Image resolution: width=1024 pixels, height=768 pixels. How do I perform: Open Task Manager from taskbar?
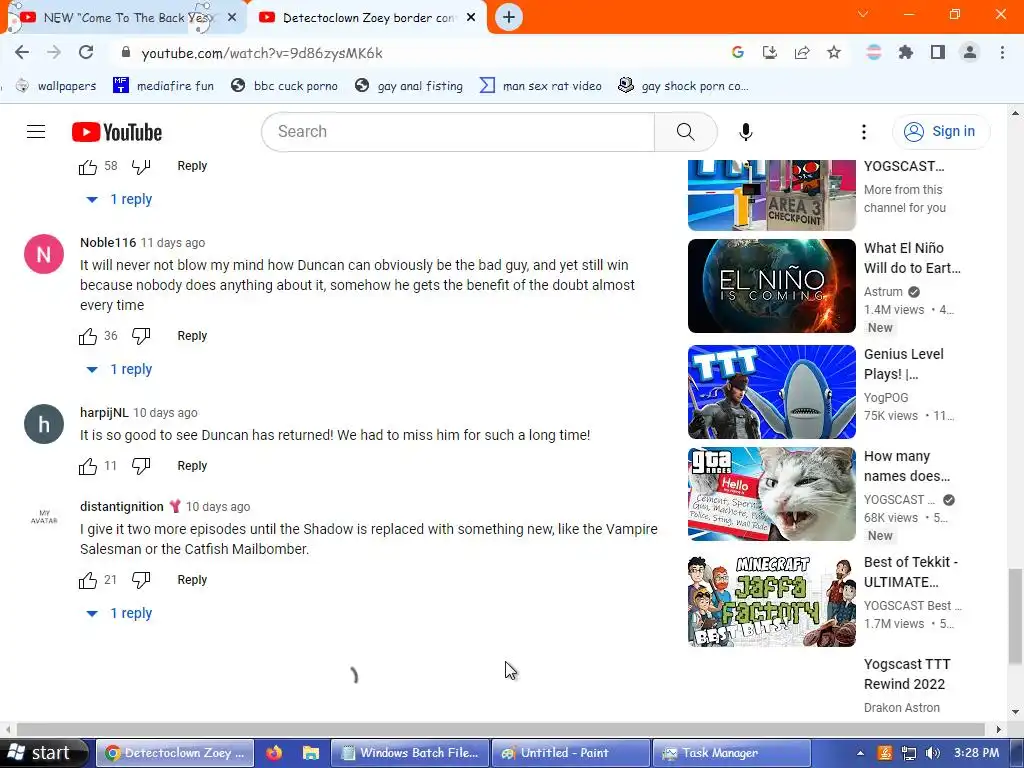point(732,753)
